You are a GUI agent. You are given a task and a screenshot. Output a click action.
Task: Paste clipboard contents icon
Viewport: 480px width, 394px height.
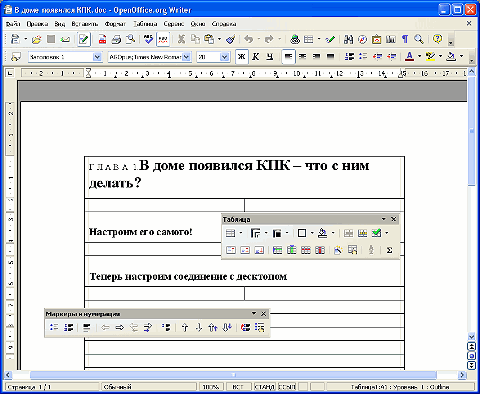209,39
